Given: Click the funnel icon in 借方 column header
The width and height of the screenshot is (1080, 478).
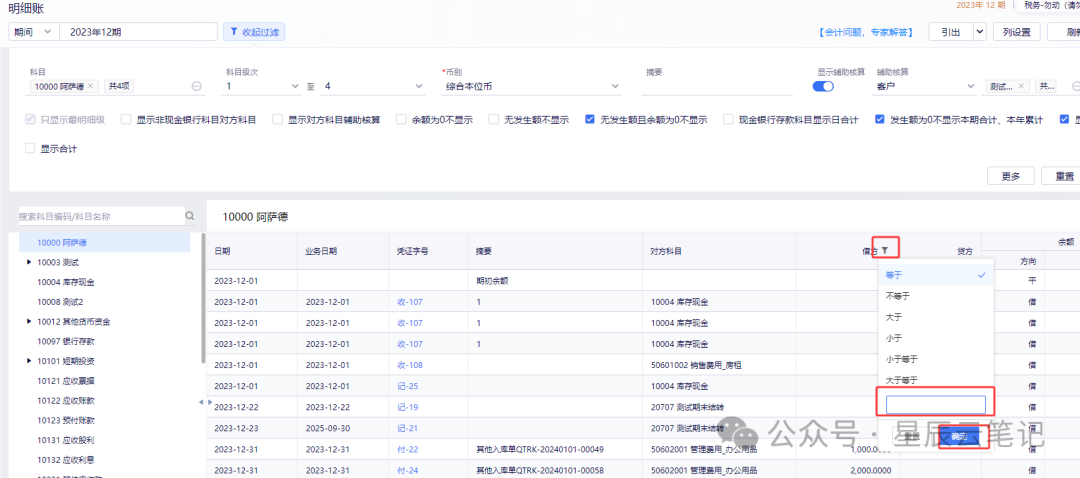Looking at the screenshot, I should [885, 251].
